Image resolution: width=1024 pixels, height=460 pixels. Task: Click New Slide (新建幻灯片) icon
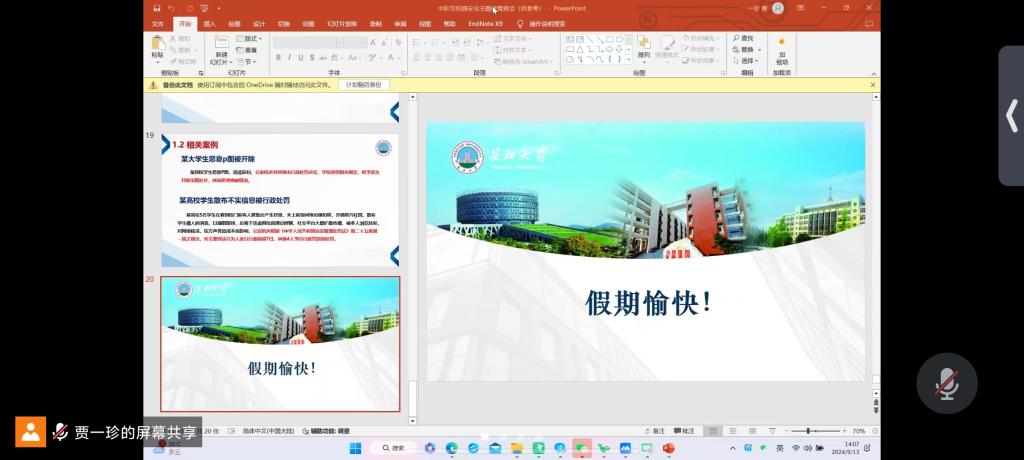221,45
